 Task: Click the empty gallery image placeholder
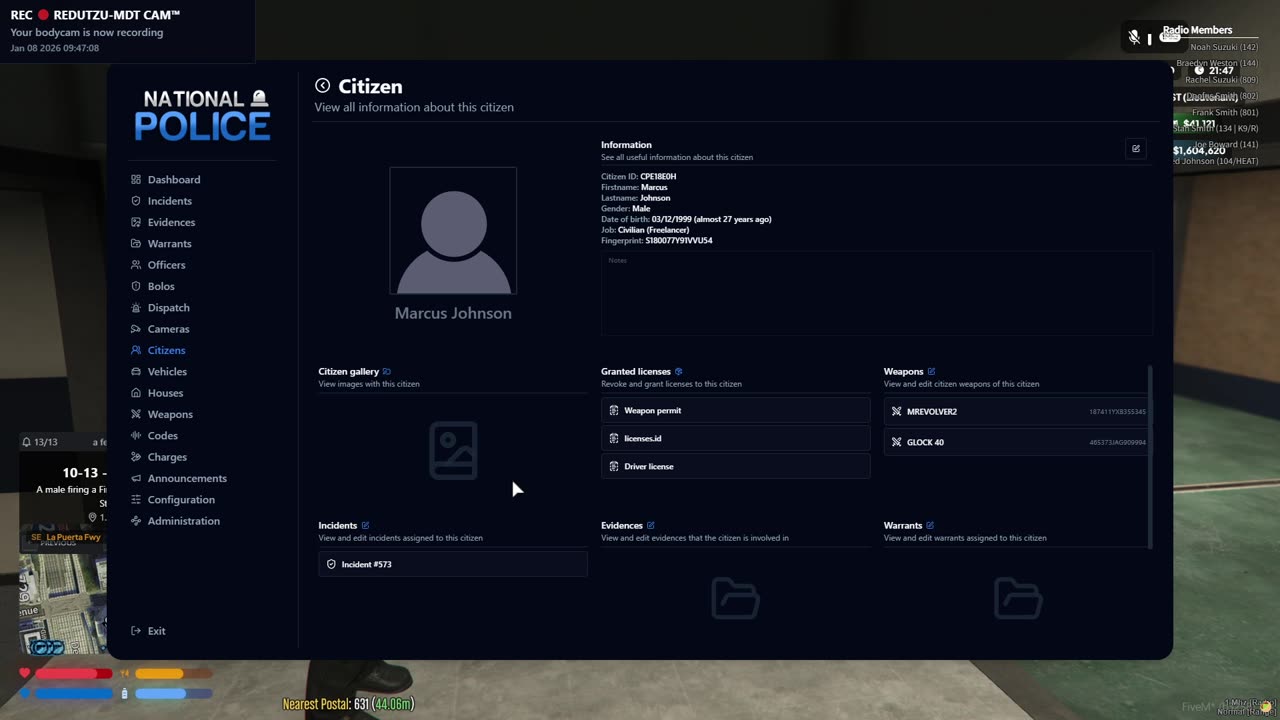point(453,450)
